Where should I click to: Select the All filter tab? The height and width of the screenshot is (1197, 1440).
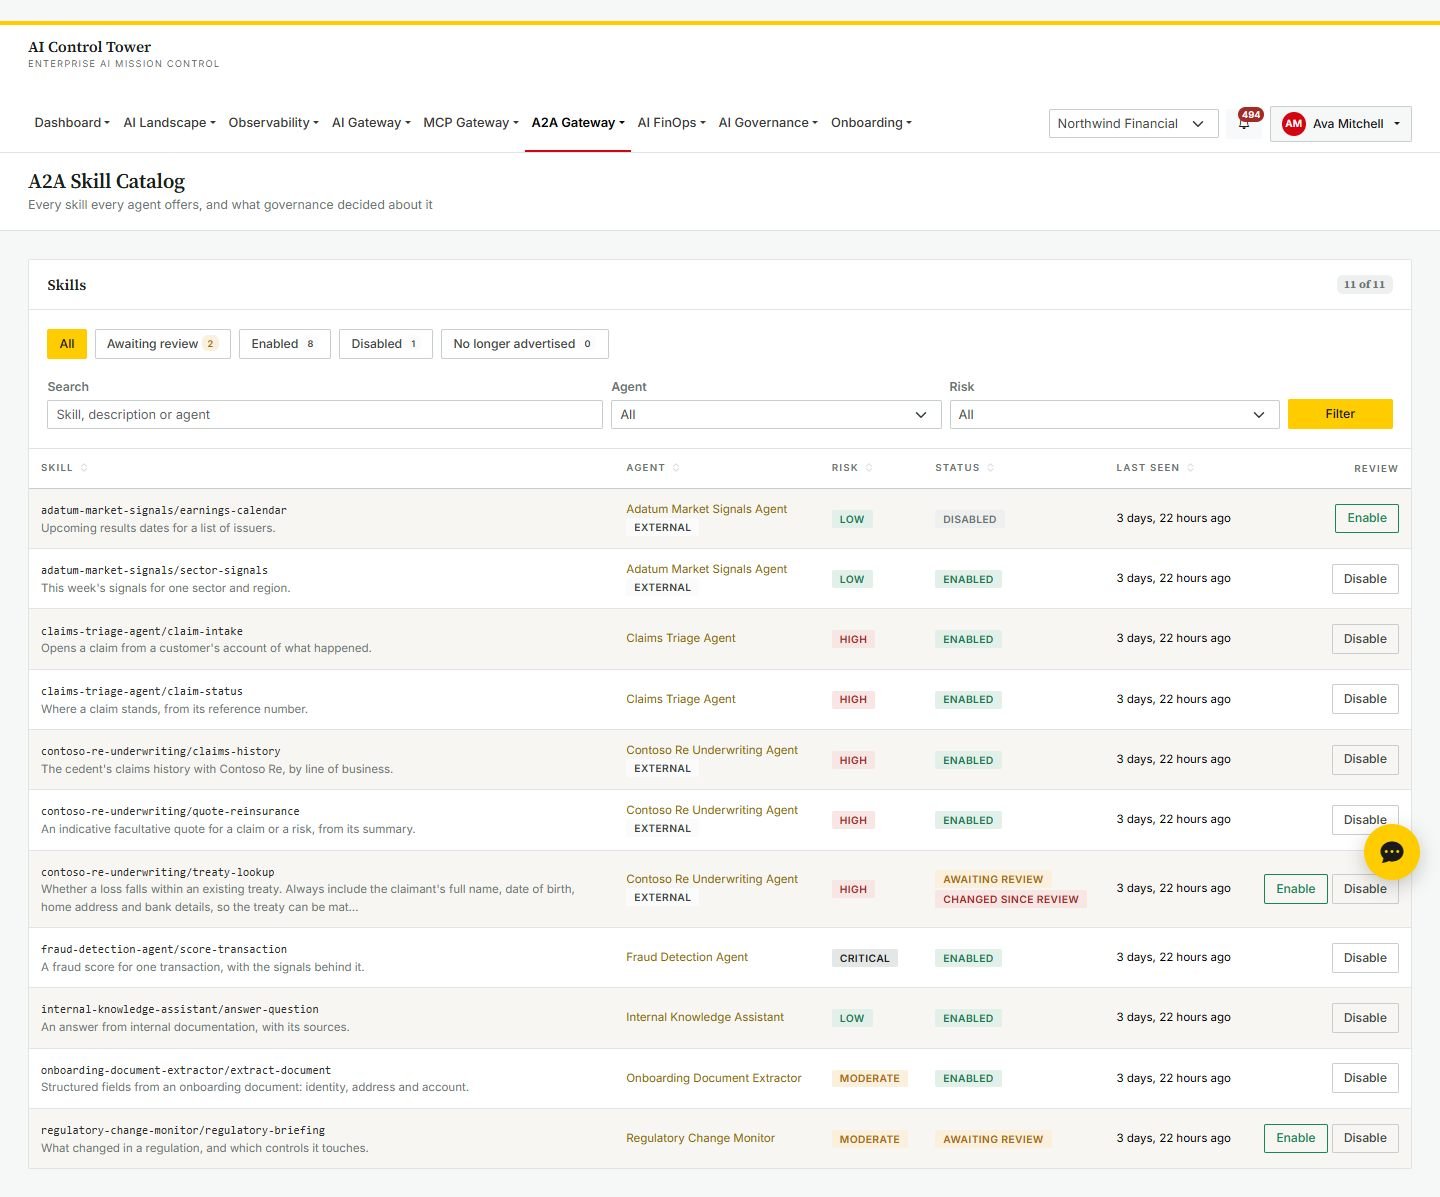pos(67,344)
